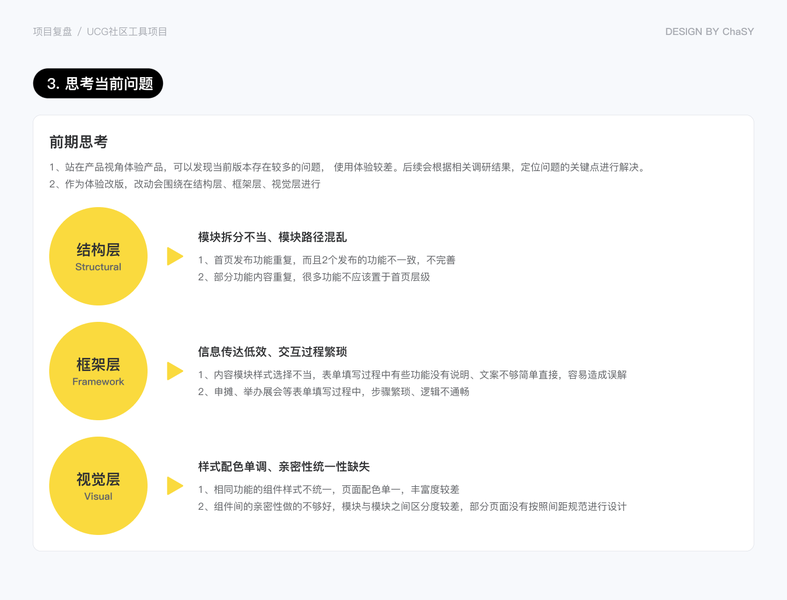
Task: Click the line starting 2、申摊、举办展会等表单
Action: [334, 392]
